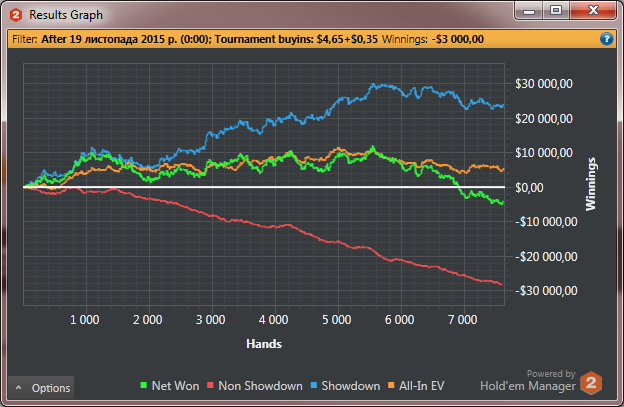Toggle the Non Showdown legend label
The width and height of the screenshot is (624, 407).
click(260, 386)
